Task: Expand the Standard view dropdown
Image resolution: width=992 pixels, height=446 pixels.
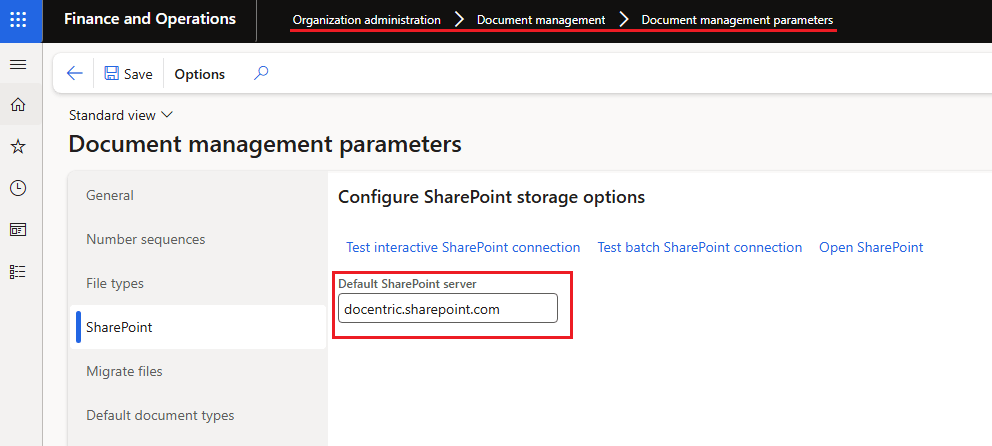Action: click(121, 115)
